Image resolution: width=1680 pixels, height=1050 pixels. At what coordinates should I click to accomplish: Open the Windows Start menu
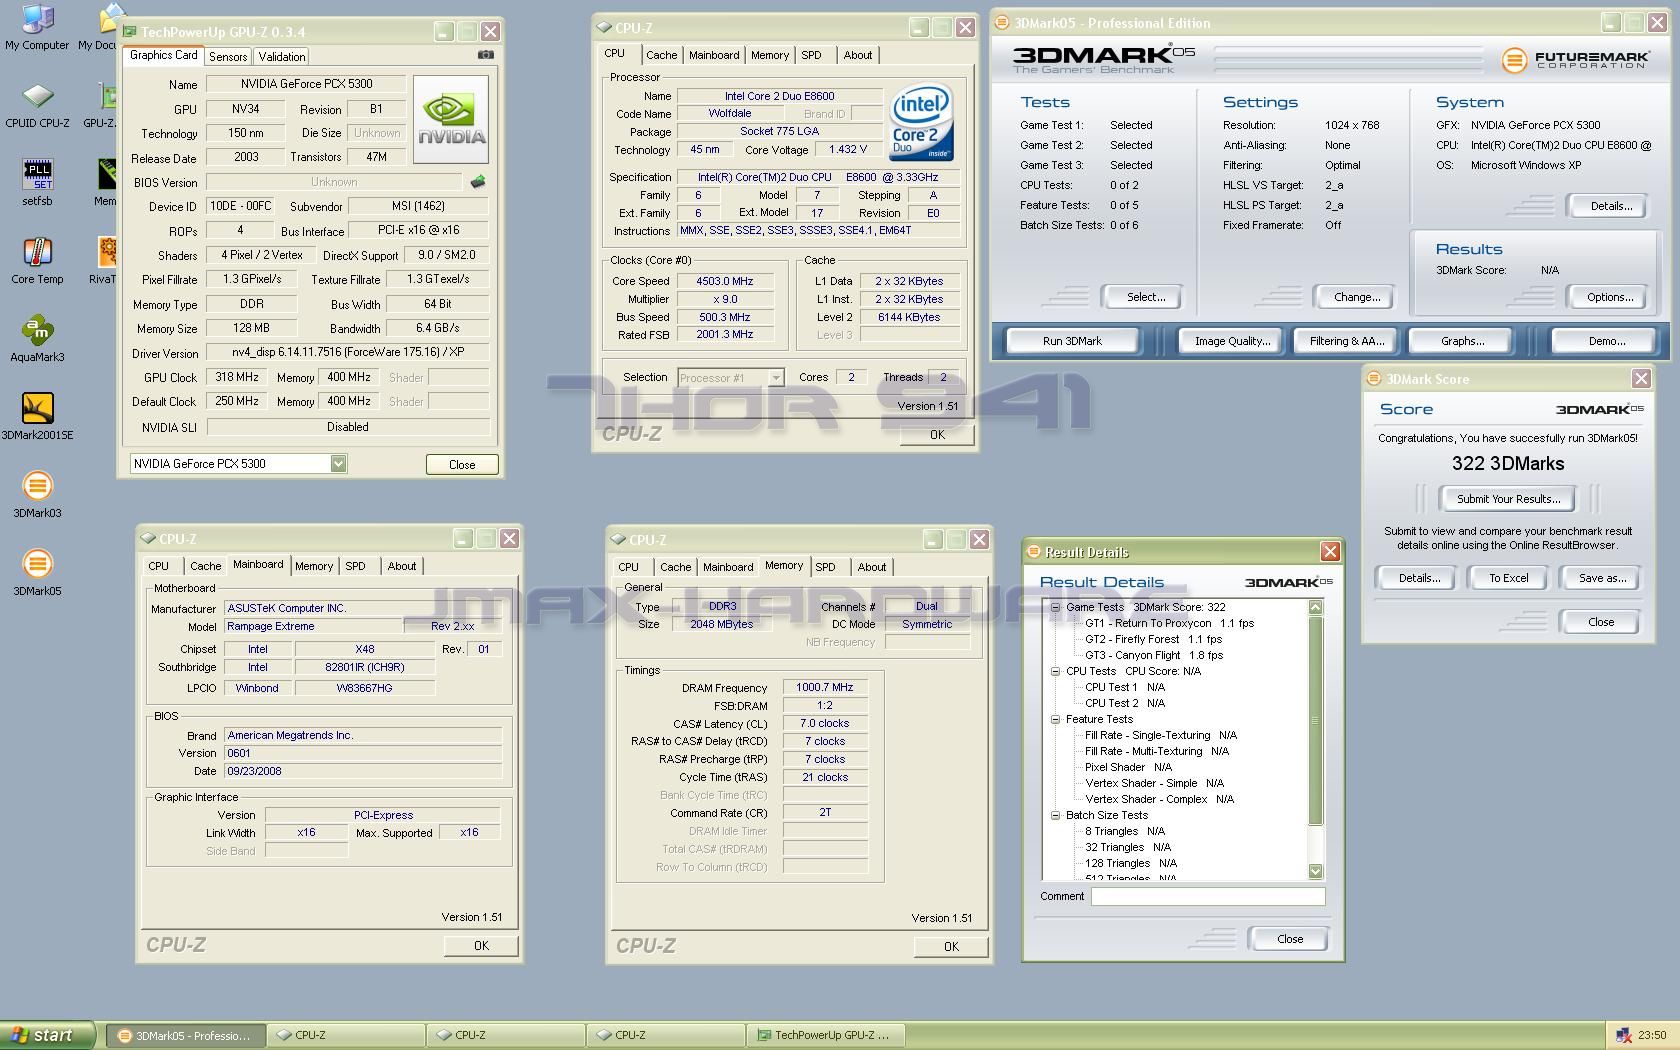[47, 1035]
